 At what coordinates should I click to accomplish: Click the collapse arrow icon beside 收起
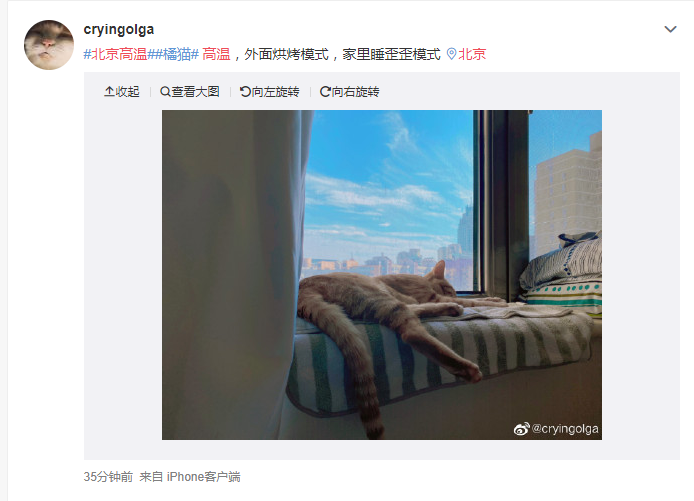tap(109, 92)
